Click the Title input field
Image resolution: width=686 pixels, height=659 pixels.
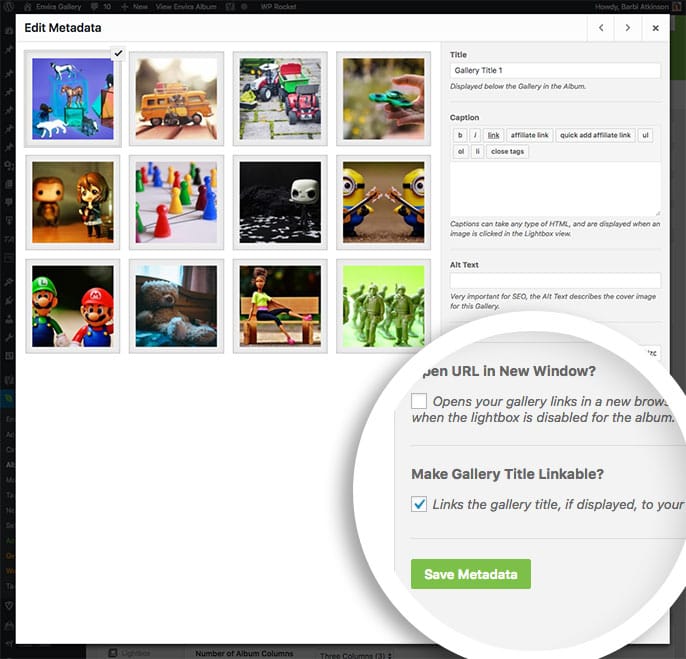click(x=555, y=70)
